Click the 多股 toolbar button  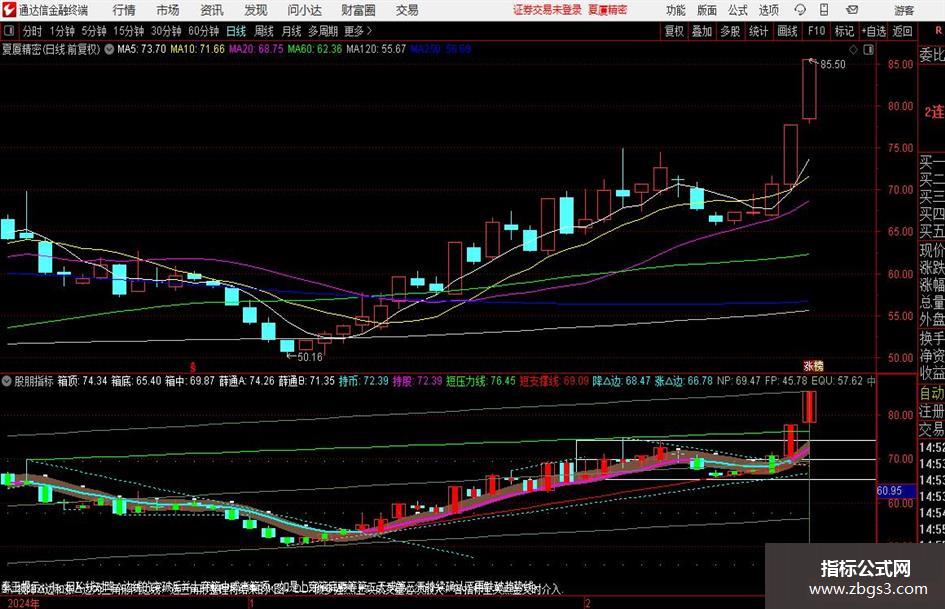coord(730,31)
